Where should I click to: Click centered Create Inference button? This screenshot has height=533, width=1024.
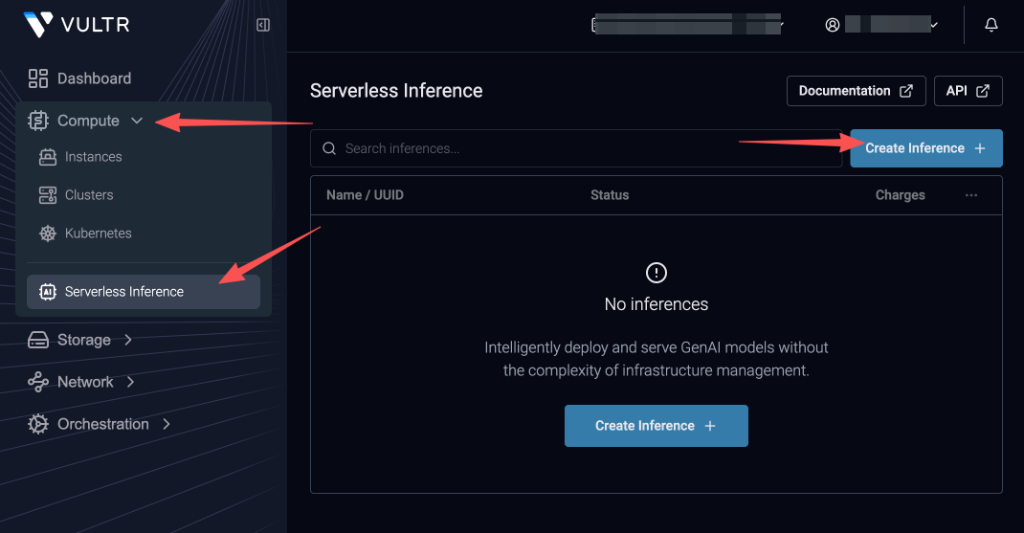pyautogui.click(x=656, y=426)
